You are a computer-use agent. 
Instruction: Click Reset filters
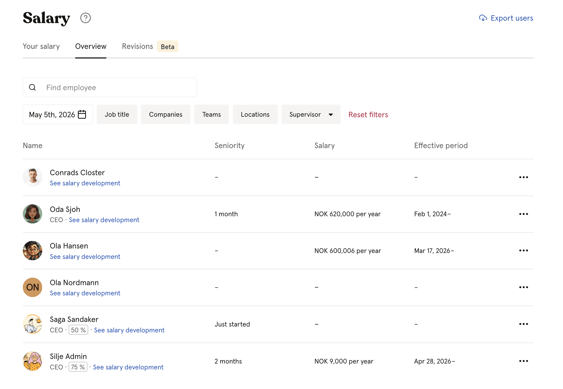tap(368, 115)
